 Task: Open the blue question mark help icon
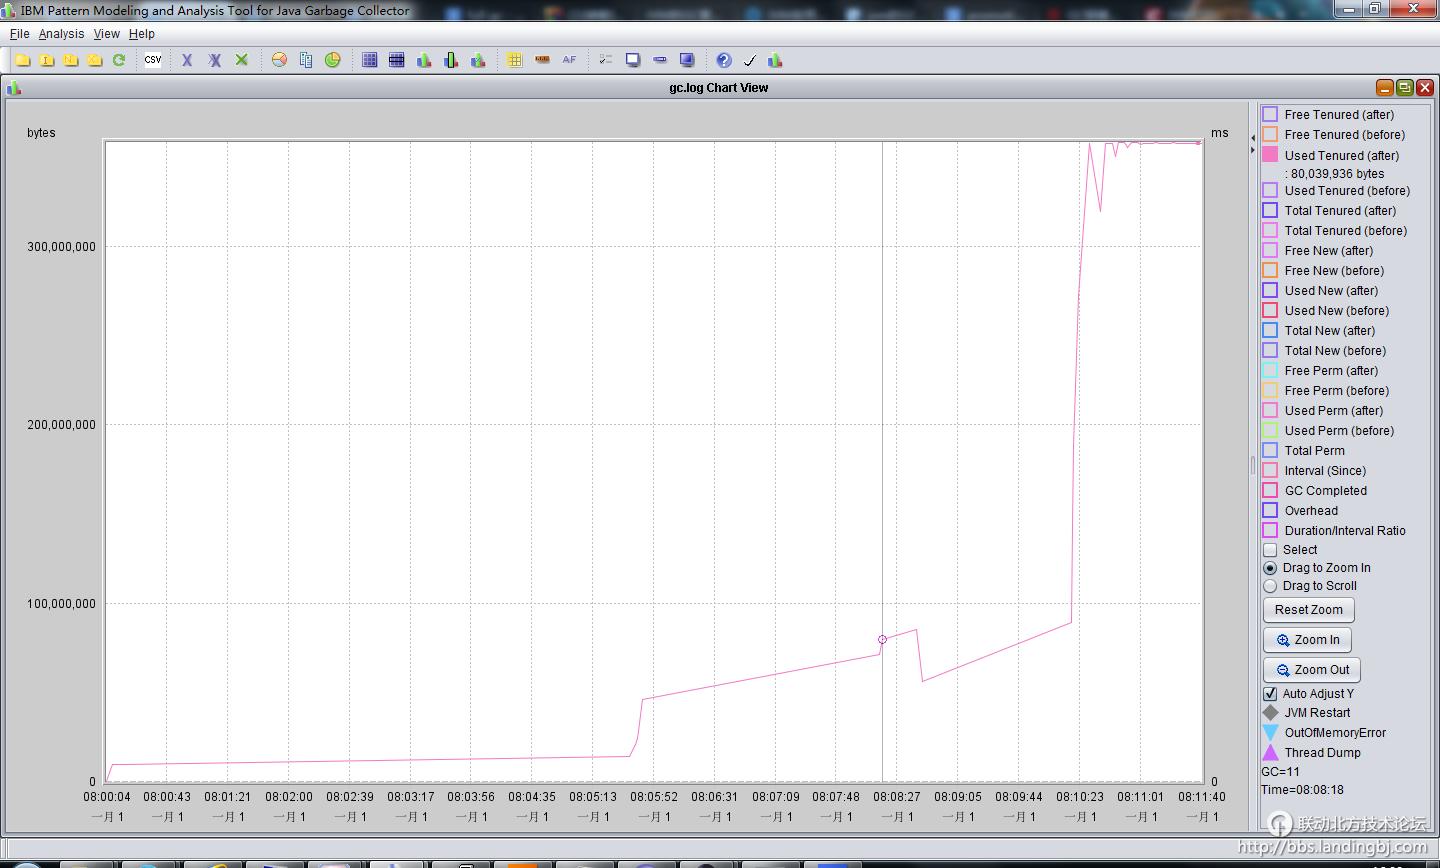724,60
